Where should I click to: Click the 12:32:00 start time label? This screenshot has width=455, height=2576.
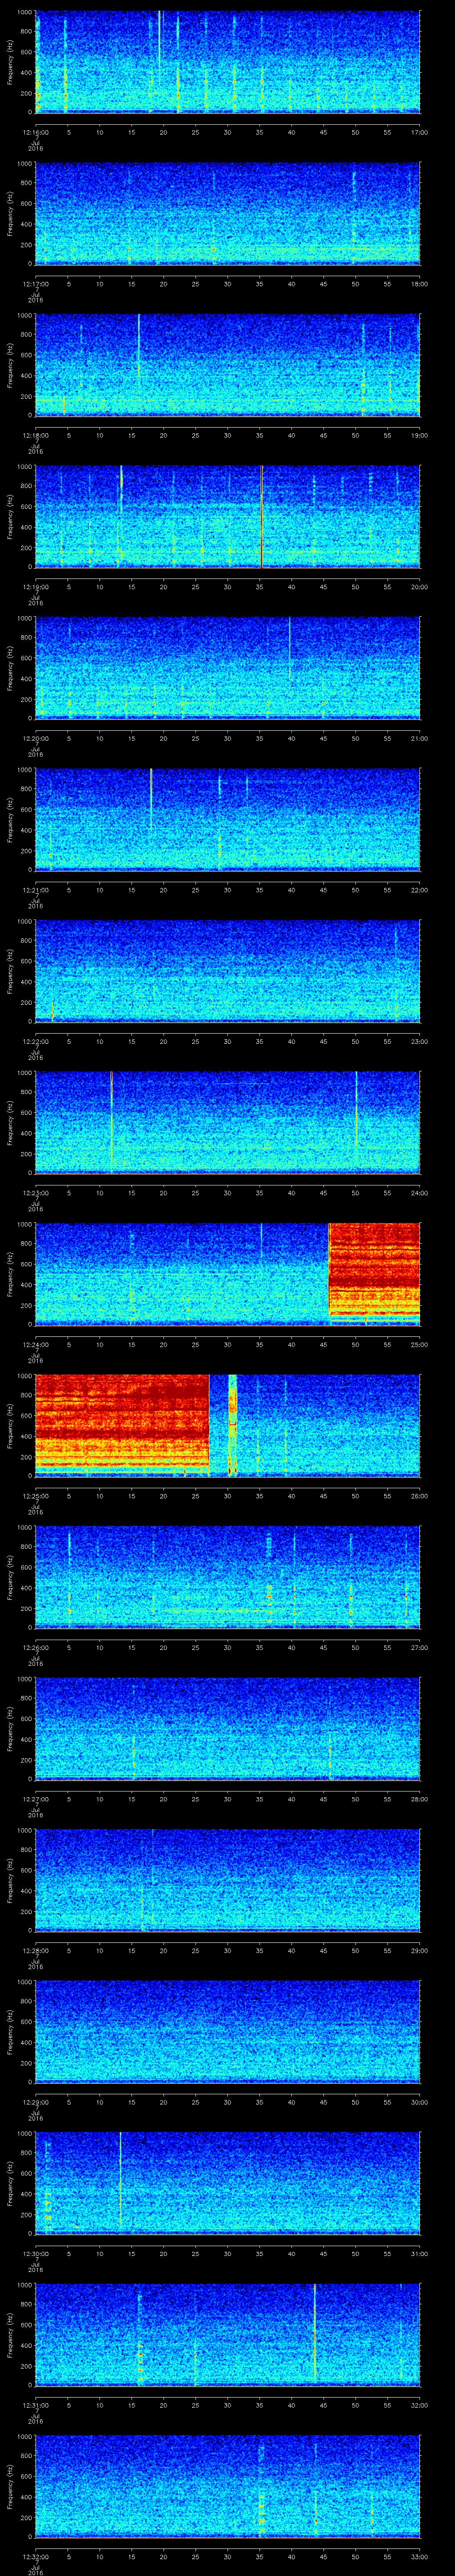[x=35, y=2556]
